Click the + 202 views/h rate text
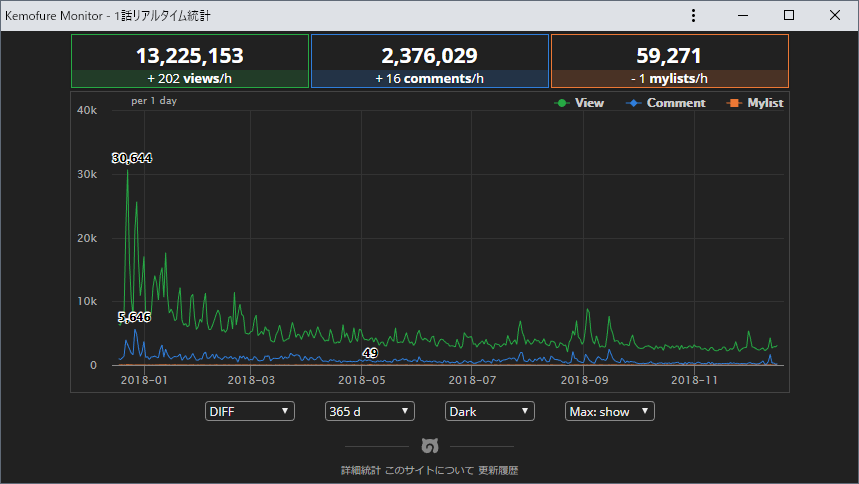Image resolution: width=859 pixels, height=484 pixels. pyautogui.click(x=190, y=78)
